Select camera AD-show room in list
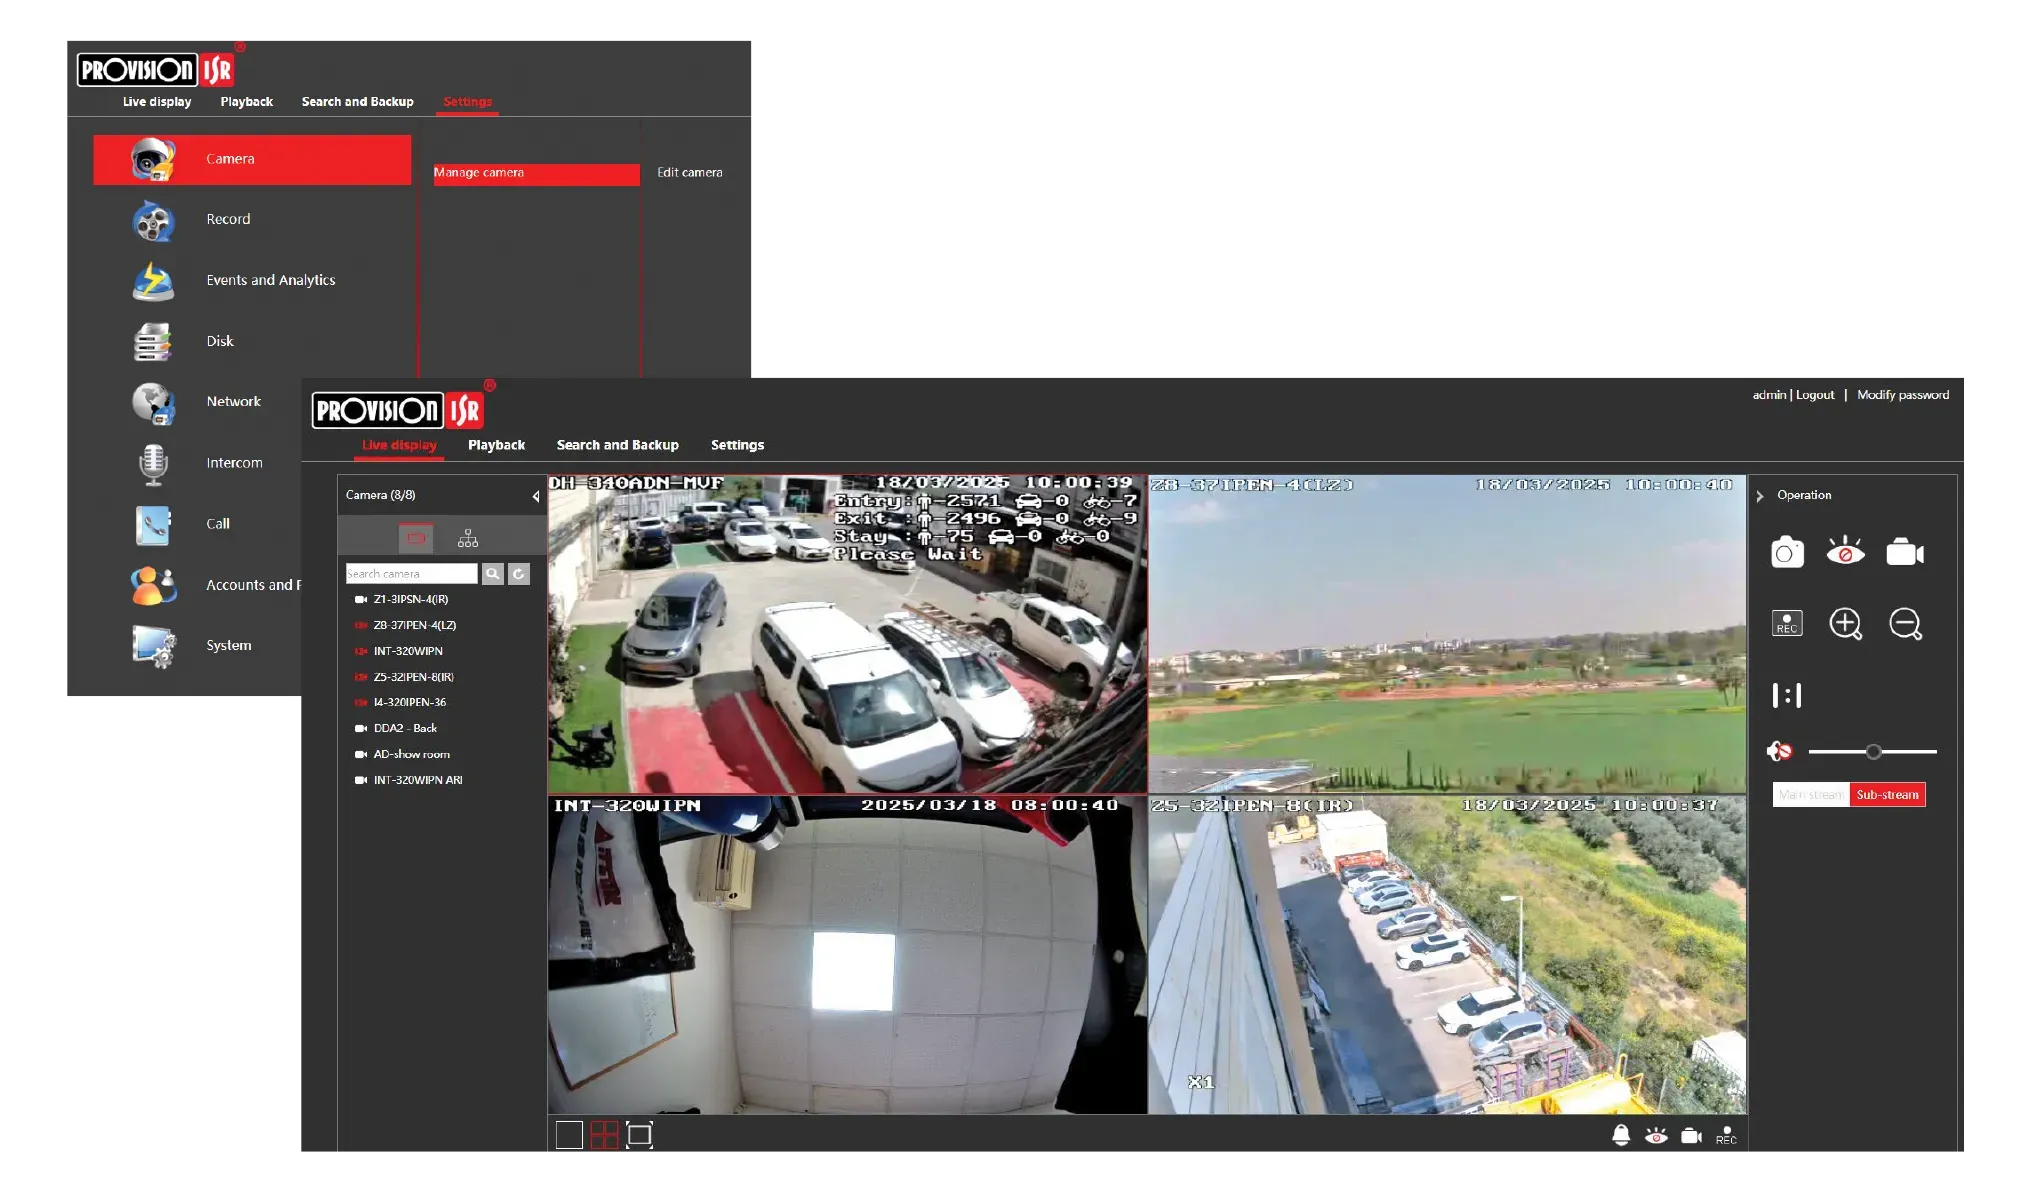 point(411,754)
